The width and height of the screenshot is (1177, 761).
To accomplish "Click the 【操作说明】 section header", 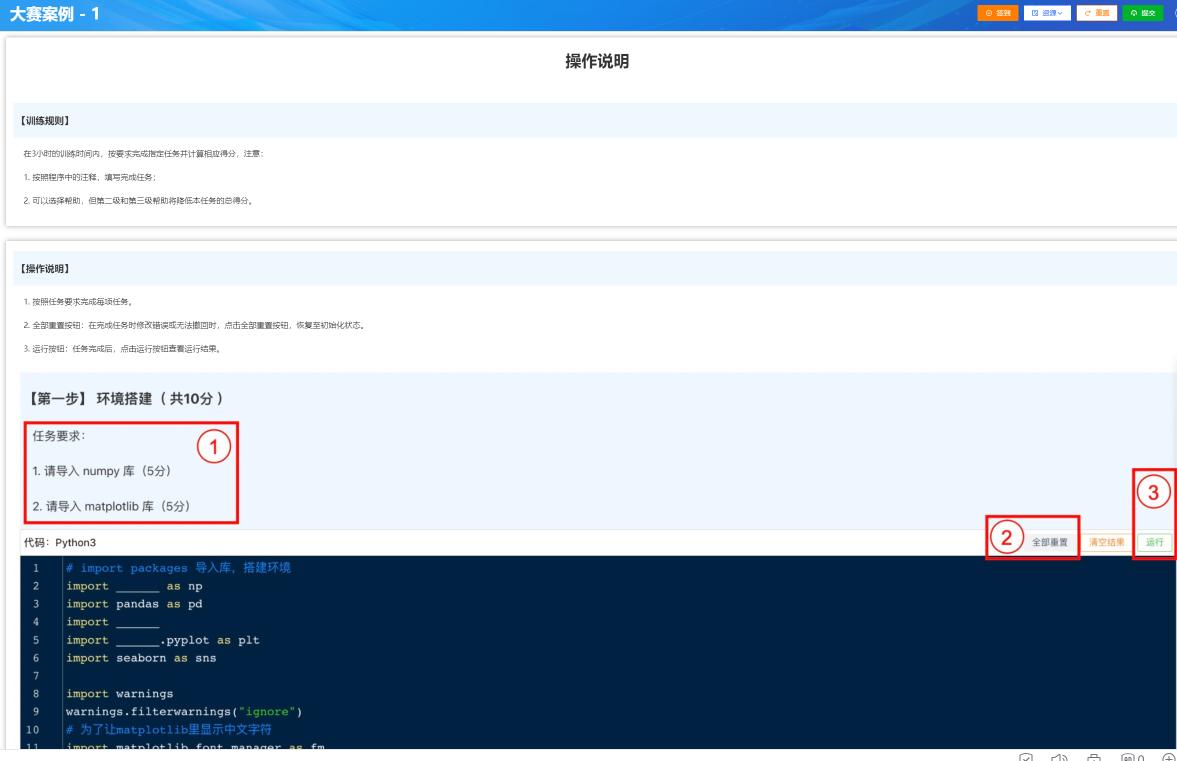I will (x=45, y=269).
